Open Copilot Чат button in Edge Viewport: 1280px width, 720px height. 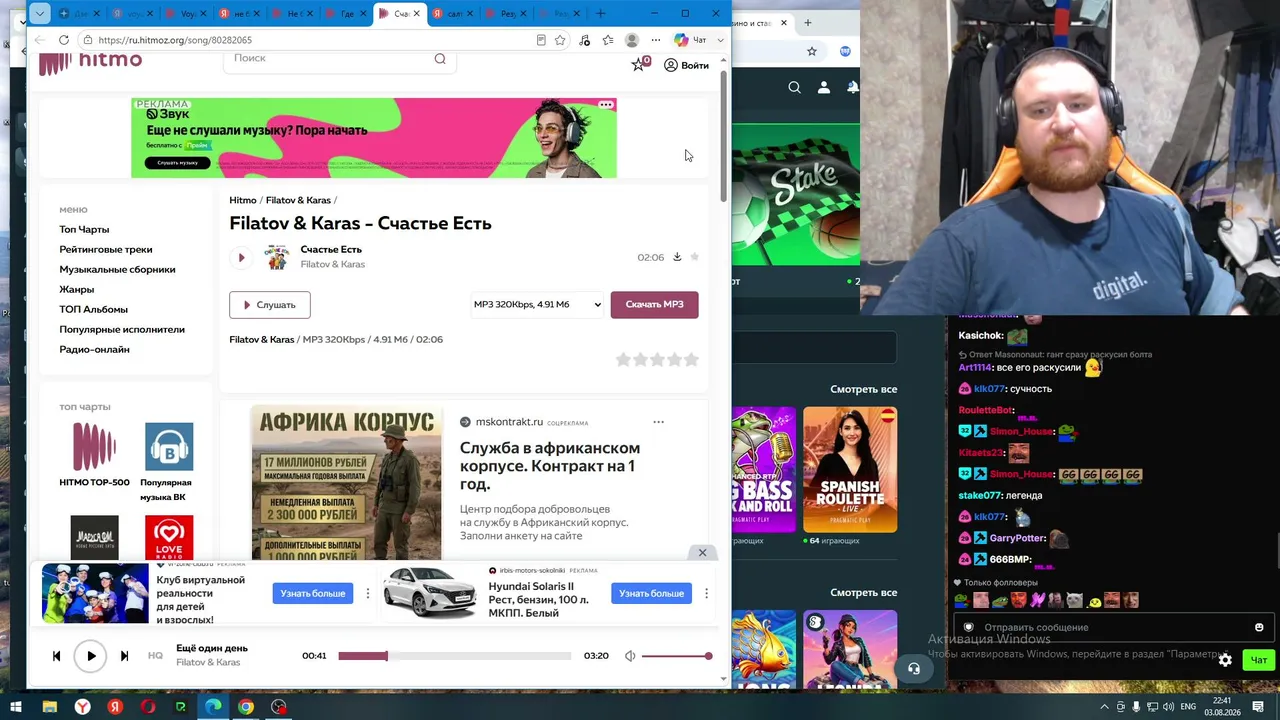690,40
